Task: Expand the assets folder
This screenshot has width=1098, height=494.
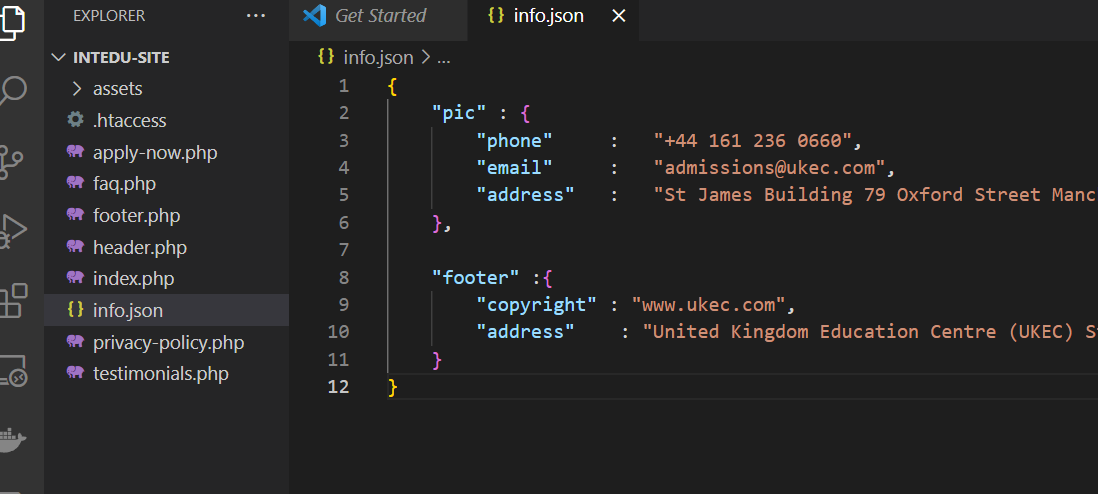Action: coord(117,89)
